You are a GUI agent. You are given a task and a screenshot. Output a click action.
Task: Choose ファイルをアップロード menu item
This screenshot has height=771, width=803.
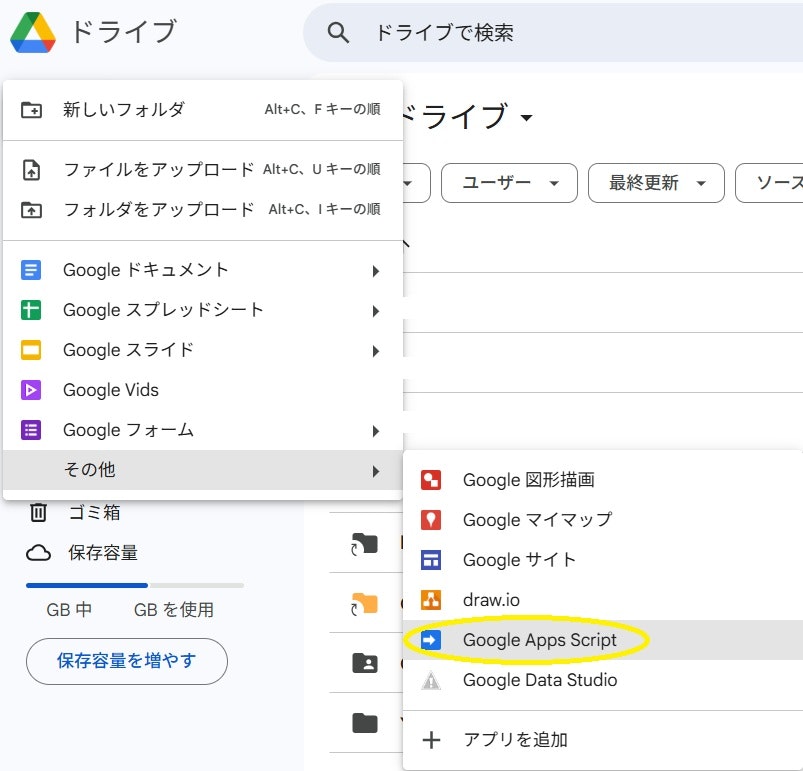point(203,169)
